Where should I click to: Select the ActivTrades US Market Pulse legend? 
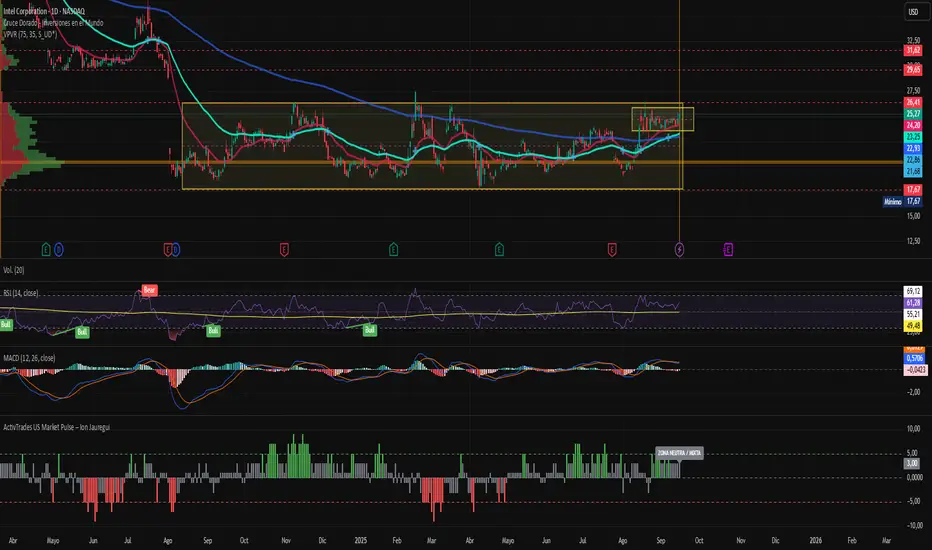point(56,427)
